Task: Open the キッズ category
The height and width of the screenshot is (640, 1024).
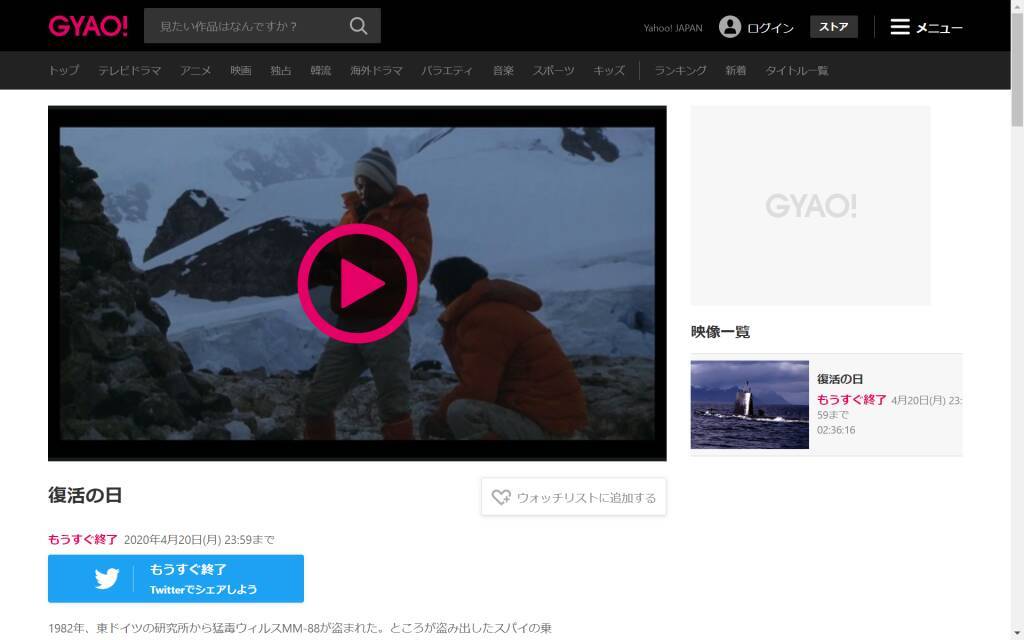Action: coord(609,71)
